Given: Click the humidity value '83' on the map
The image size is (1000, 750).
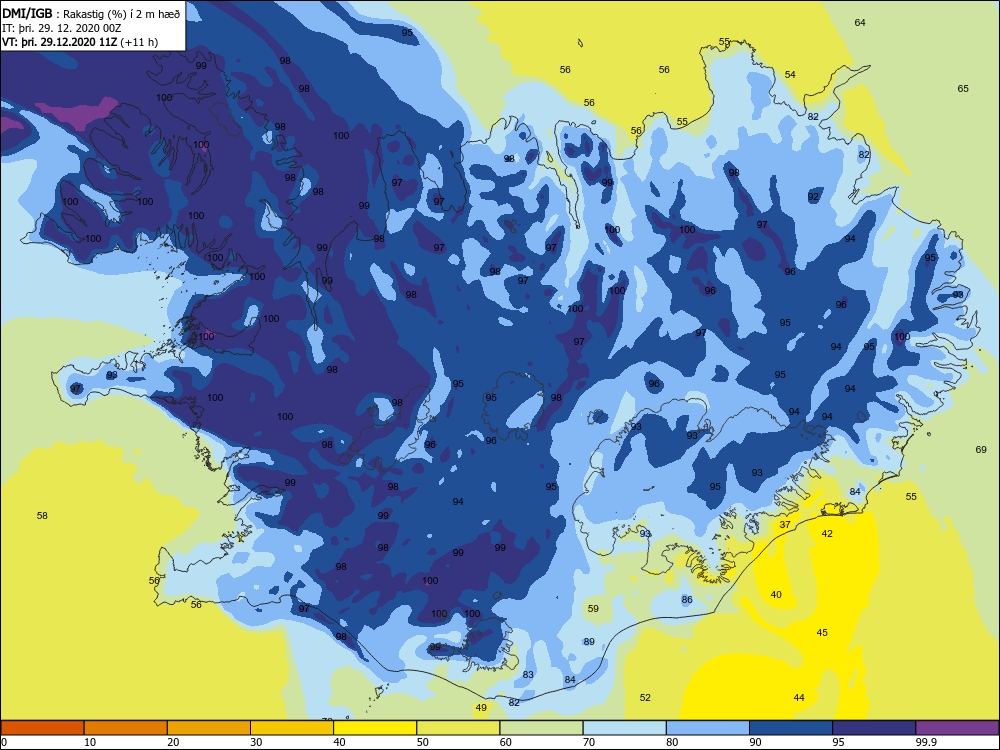Looking at the screenshot, I should tap(528, 675).
